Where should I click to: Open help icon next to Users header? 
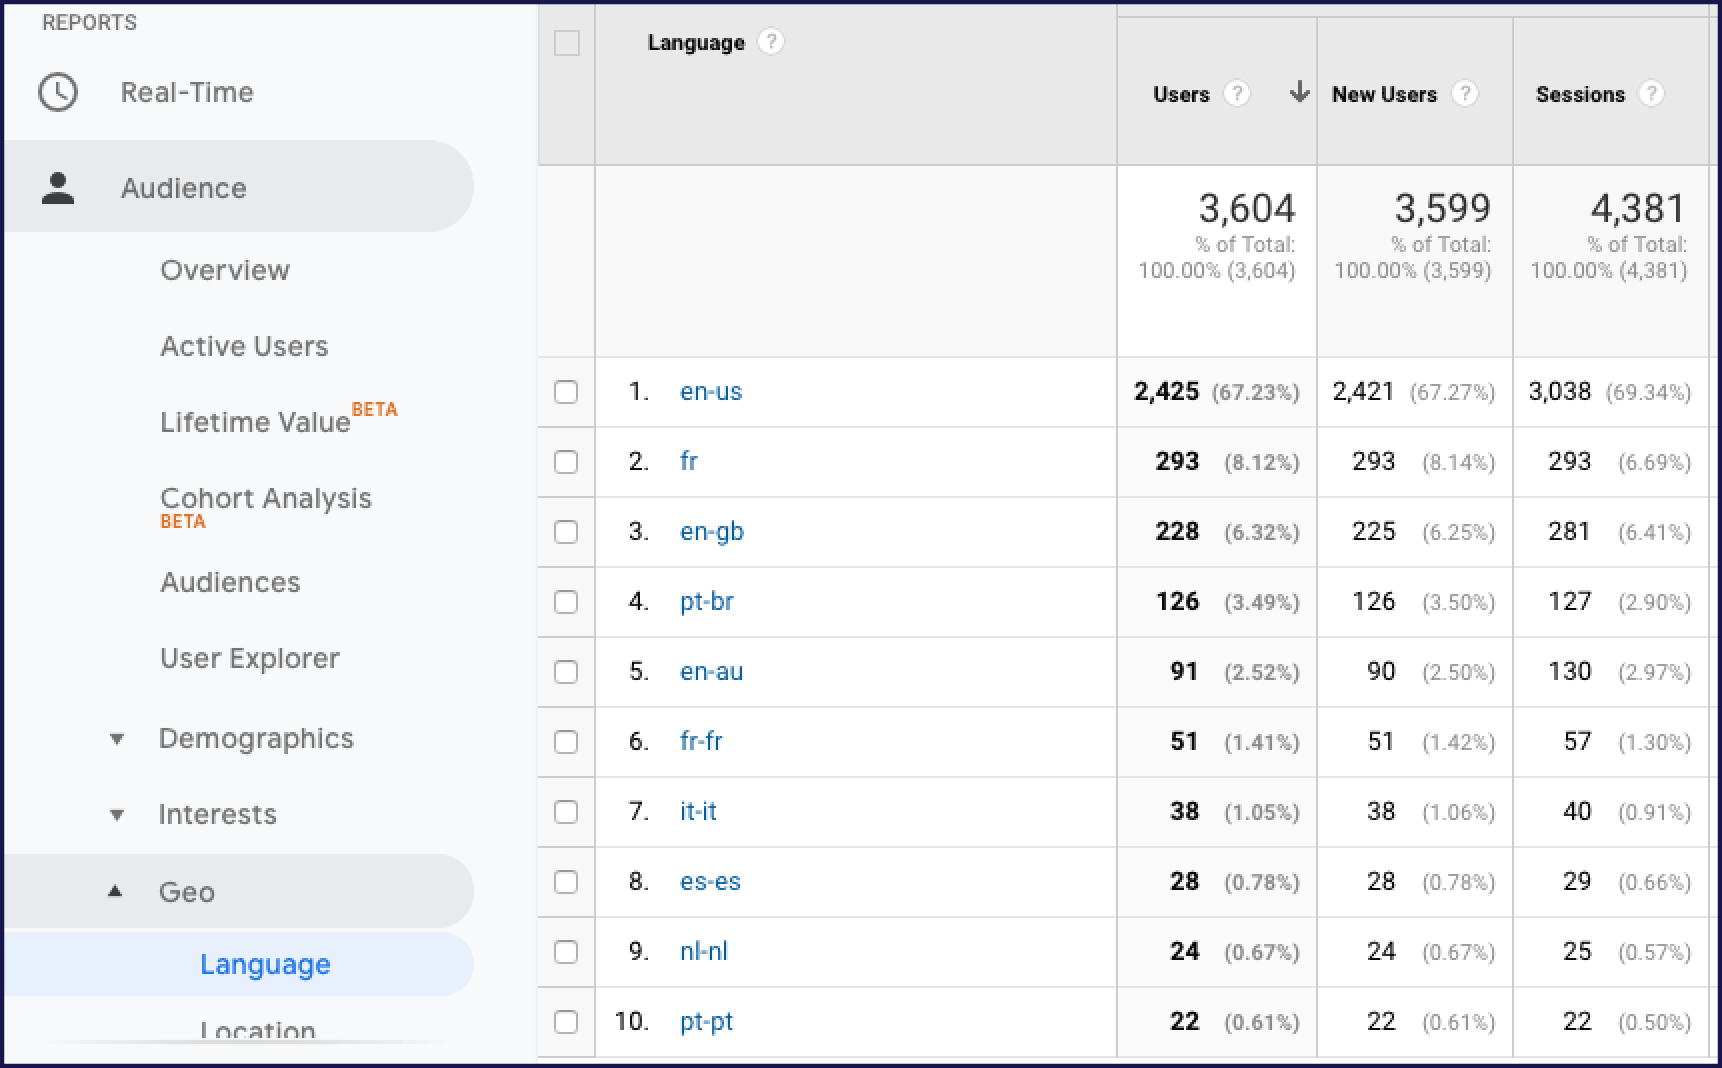pyautogui.click(x=1237, y=94)
